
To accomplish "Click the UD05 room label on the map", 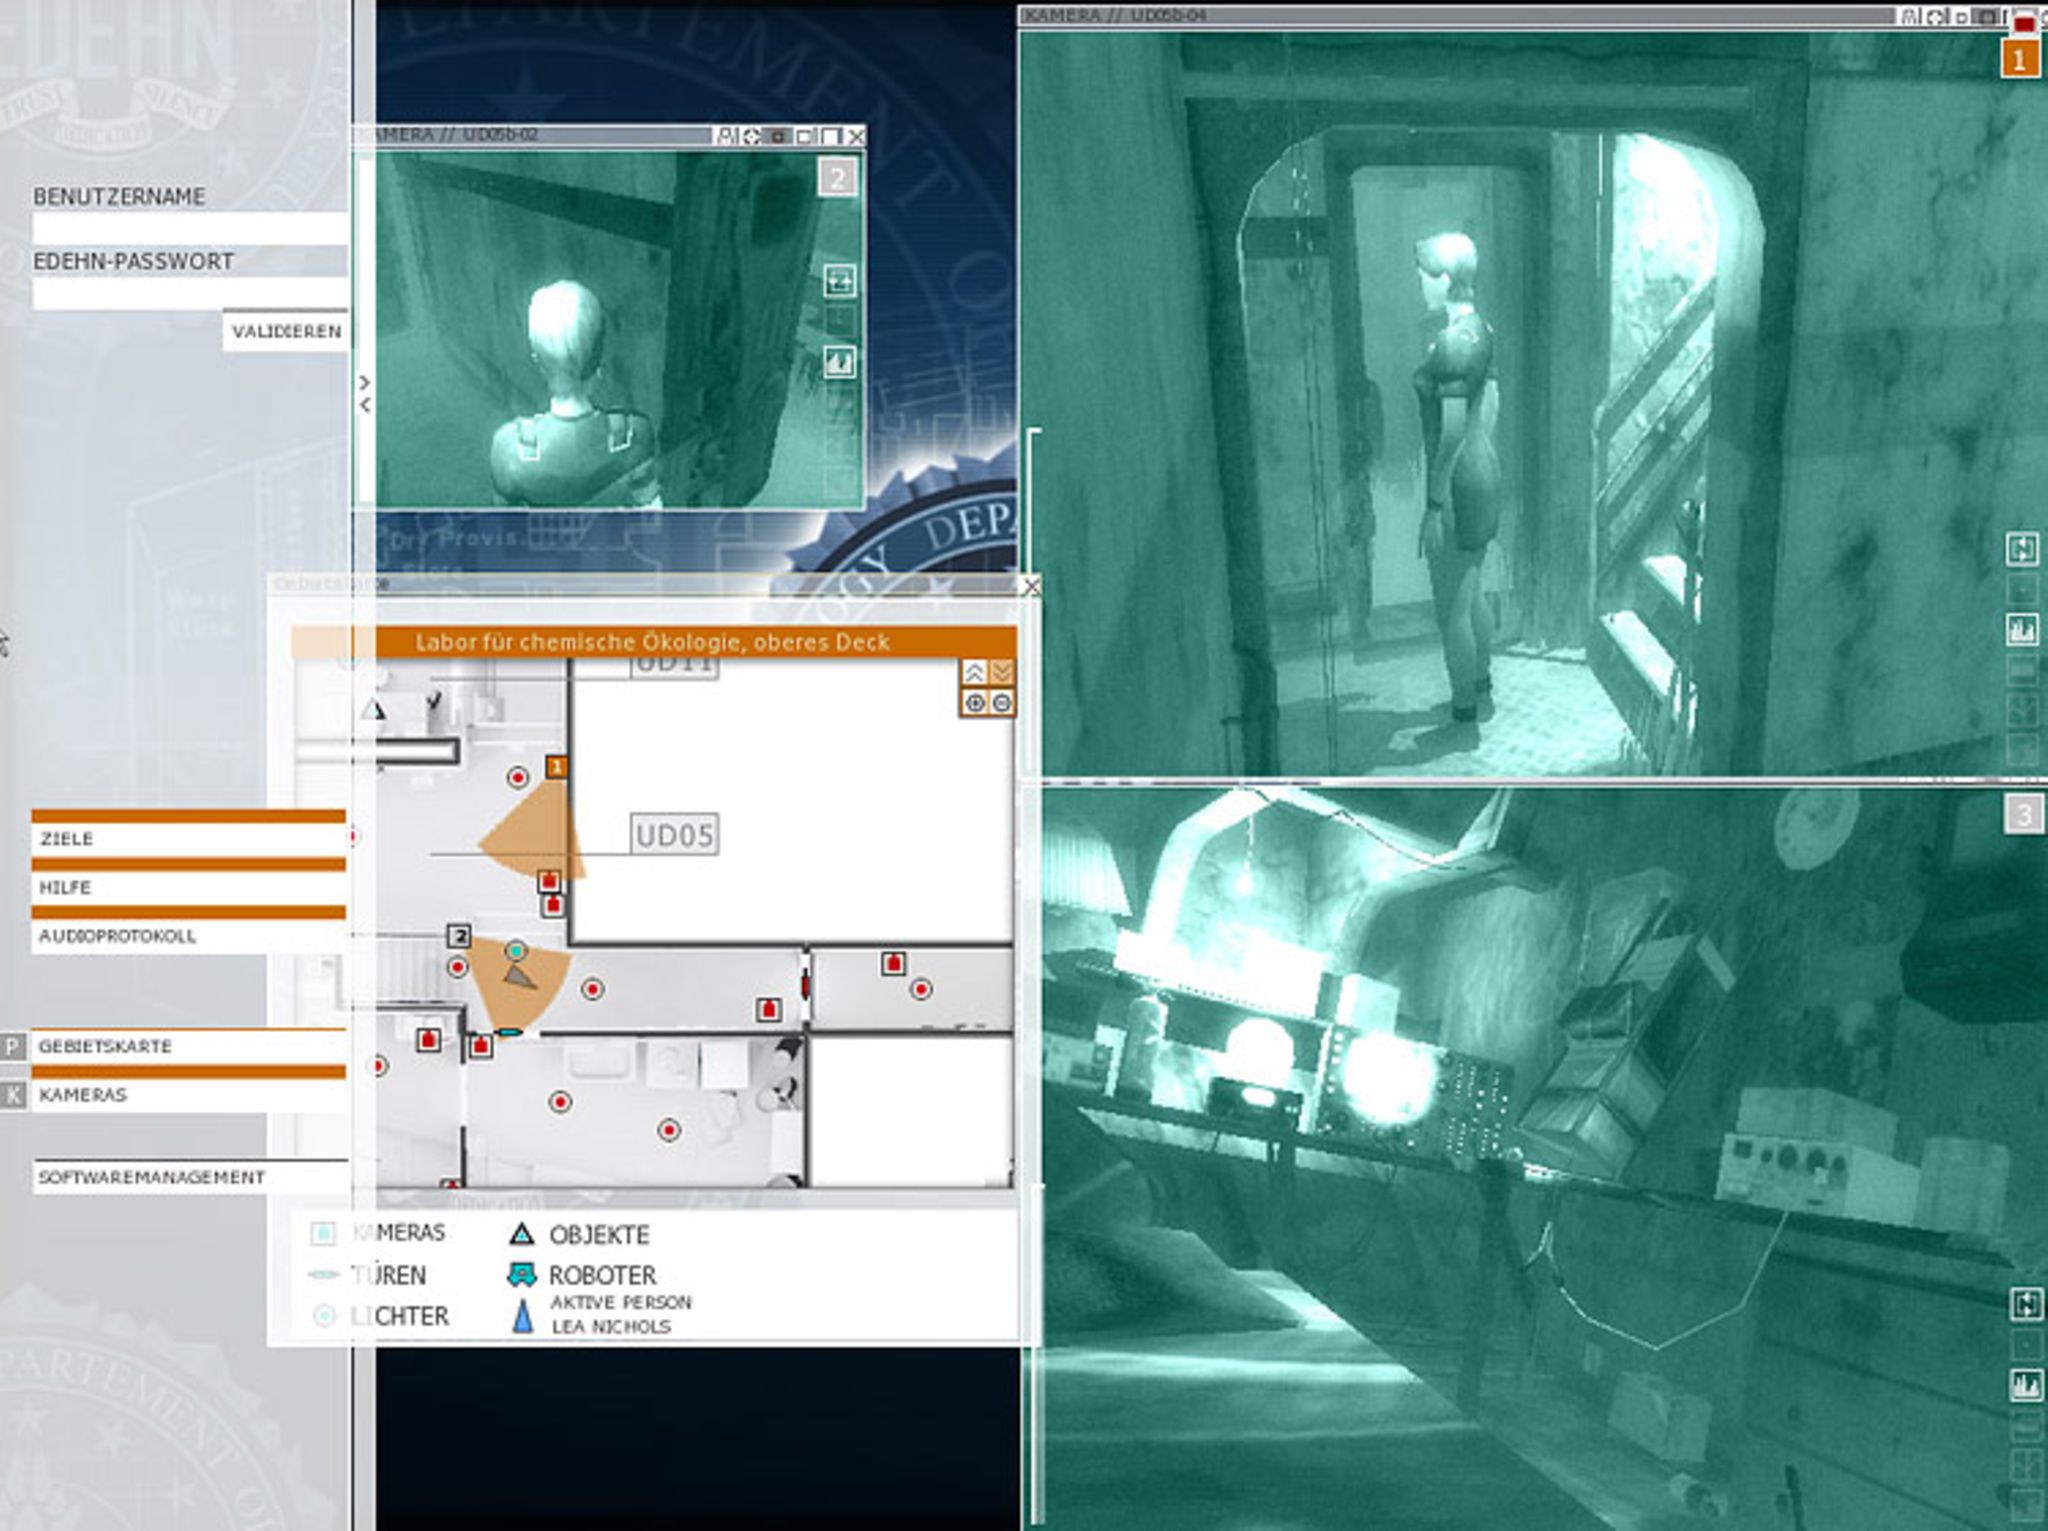I will pyautogui.click(x=674, y=835).
